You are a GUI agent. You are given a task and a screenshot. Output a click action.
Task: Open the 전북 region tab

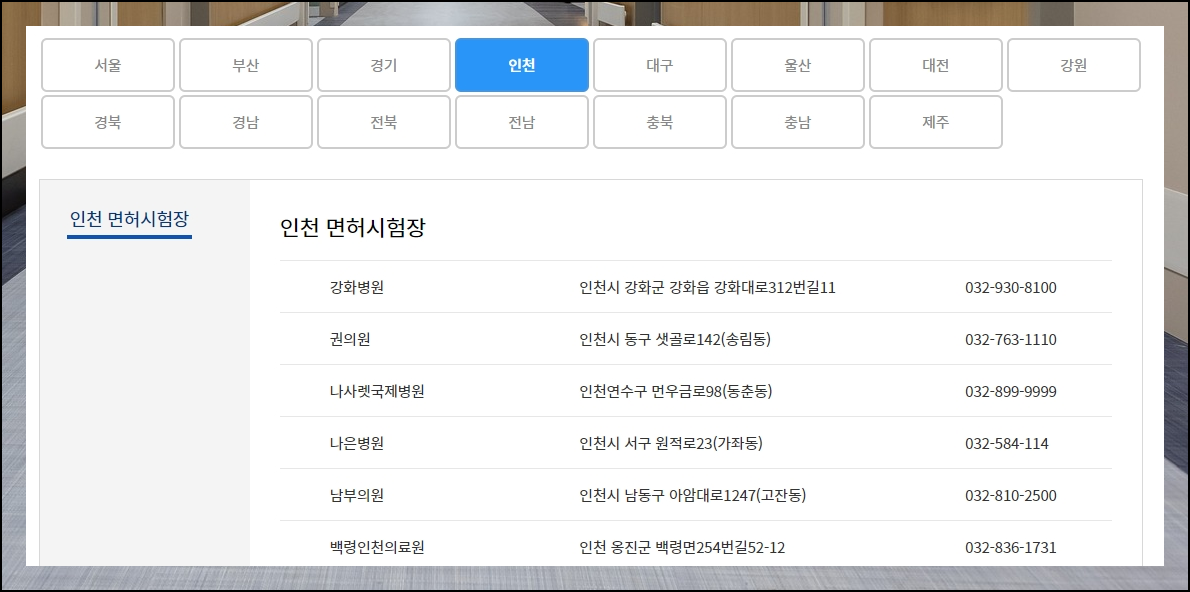[384, 122]
